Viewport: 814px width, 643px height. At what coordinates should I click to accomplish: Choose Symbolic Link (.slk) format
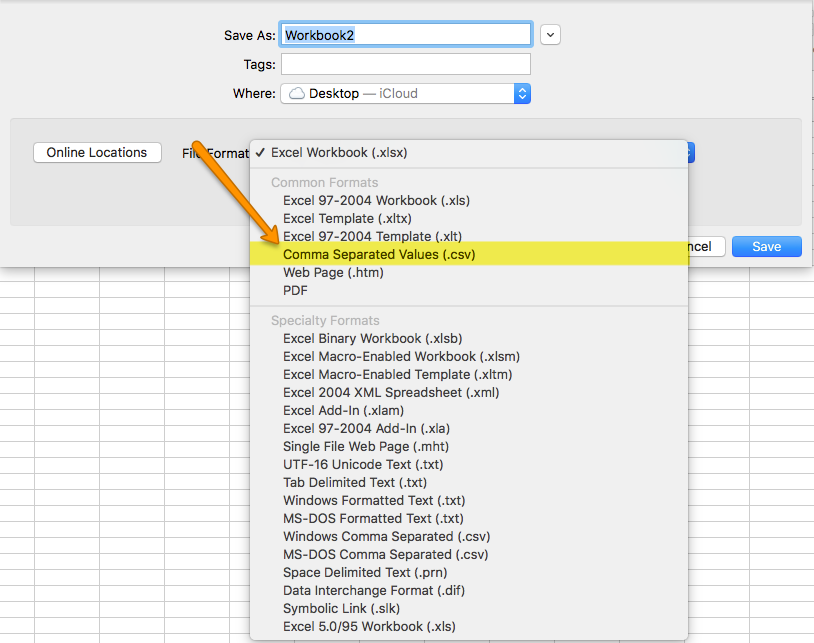[x=469, y=608]
